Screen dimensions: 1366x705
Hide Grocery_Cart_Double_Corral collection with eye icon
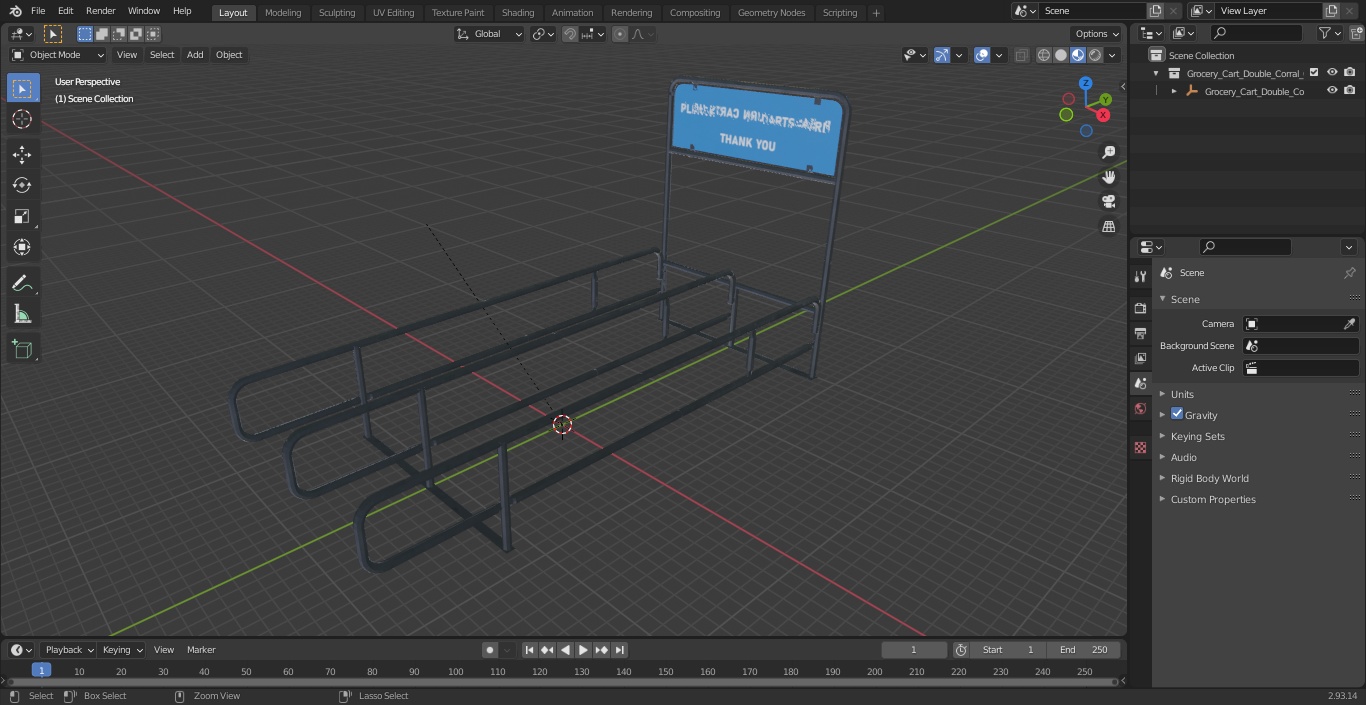(1332, 72)
